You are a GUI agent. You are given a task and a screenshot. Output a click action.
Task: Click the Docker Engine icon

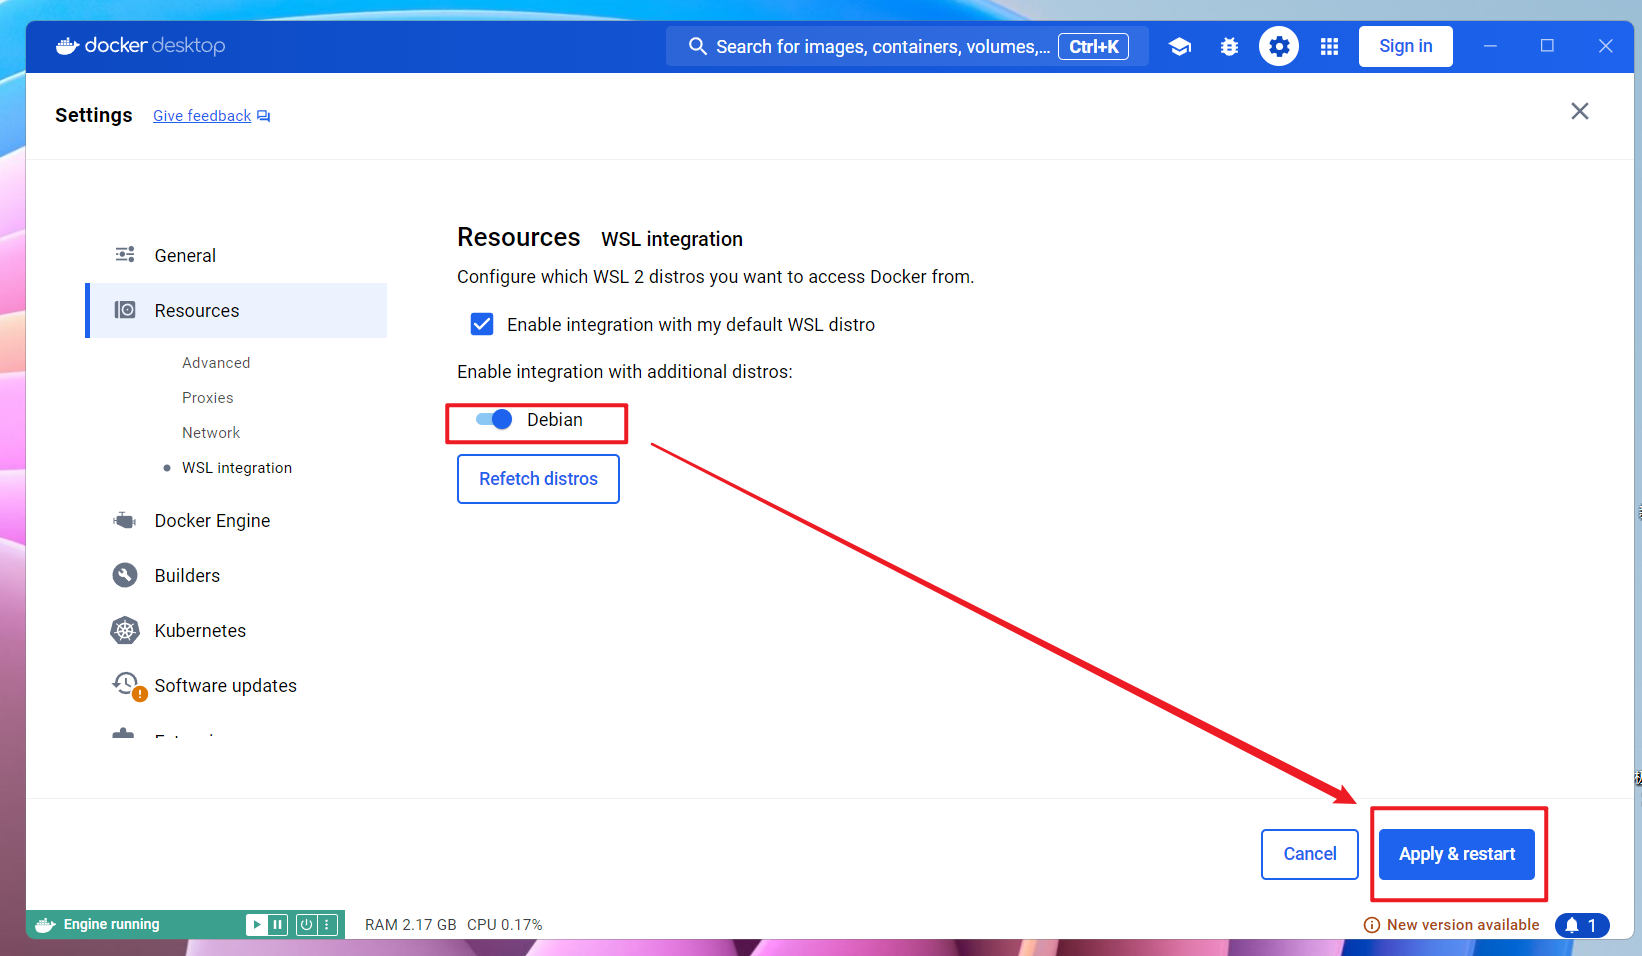[125, 520]
